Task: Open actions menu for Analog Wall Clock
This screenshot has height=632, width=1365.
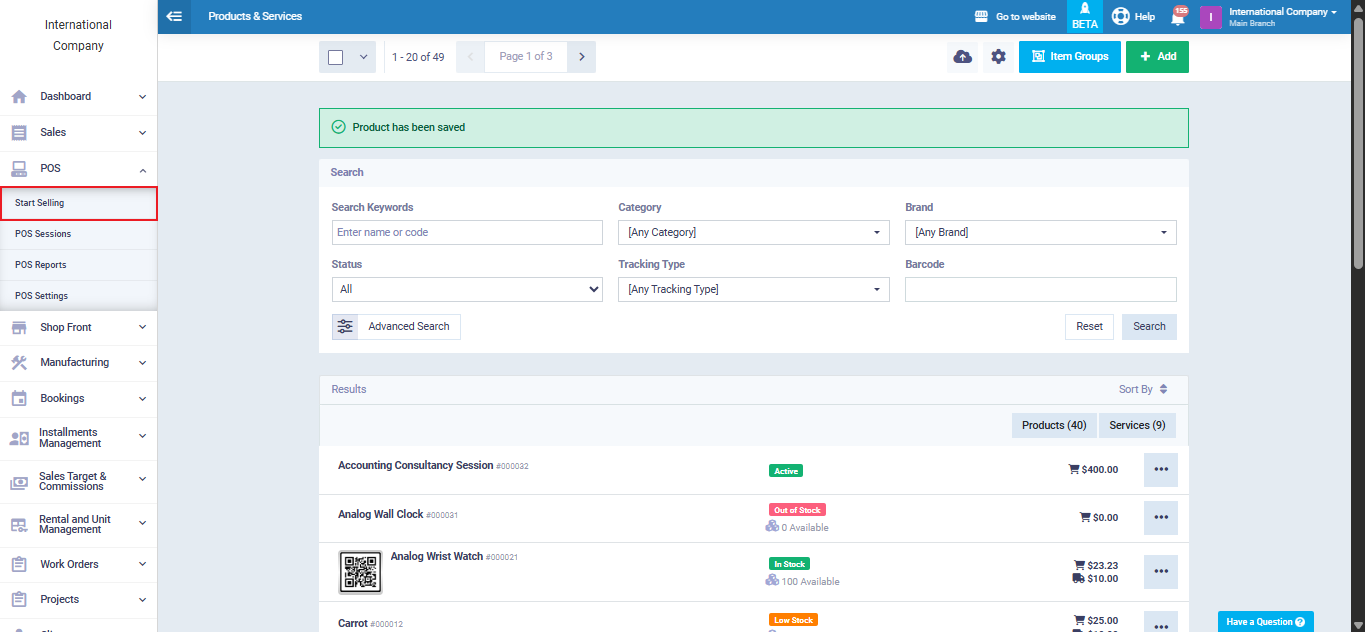Action: pyautogui.click(x=1160, y=518)
